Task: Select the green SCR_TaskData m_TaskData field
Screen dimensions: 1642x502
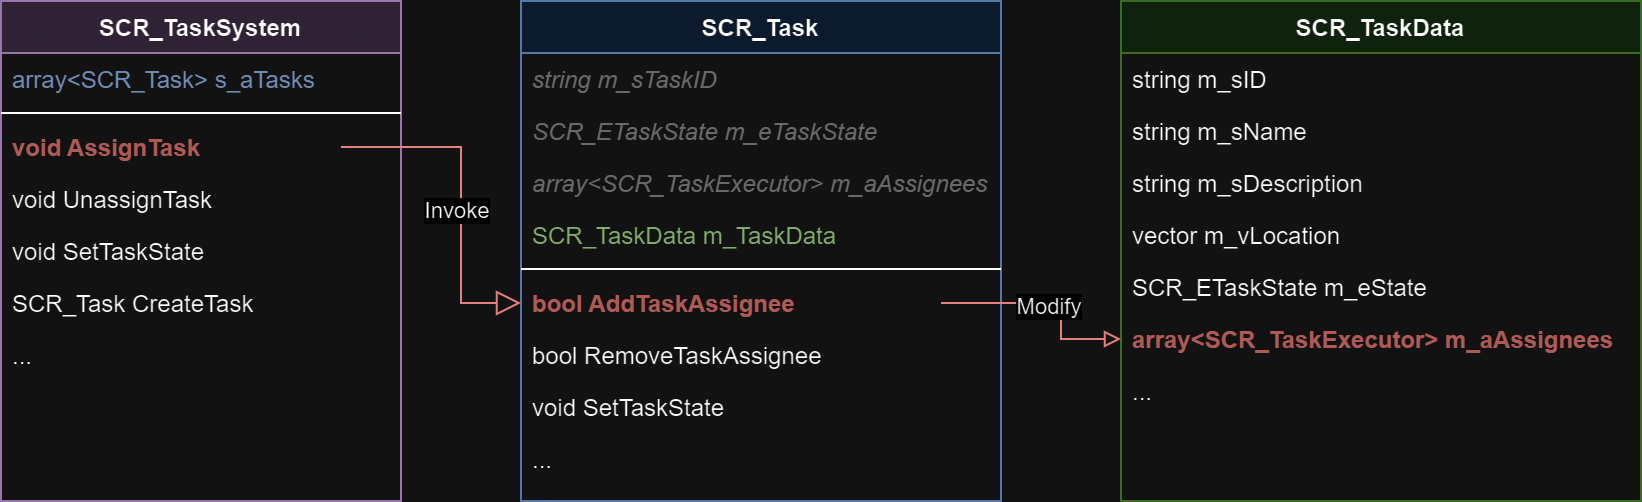Action: click(683, 236)
